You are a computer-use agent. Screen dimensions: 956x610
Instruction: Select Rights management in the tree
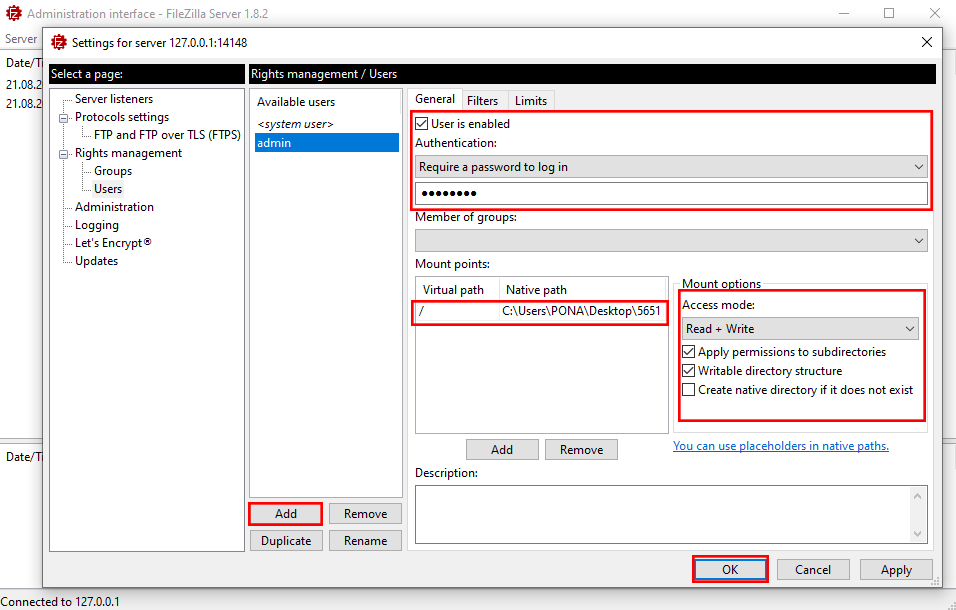[128, 153]
